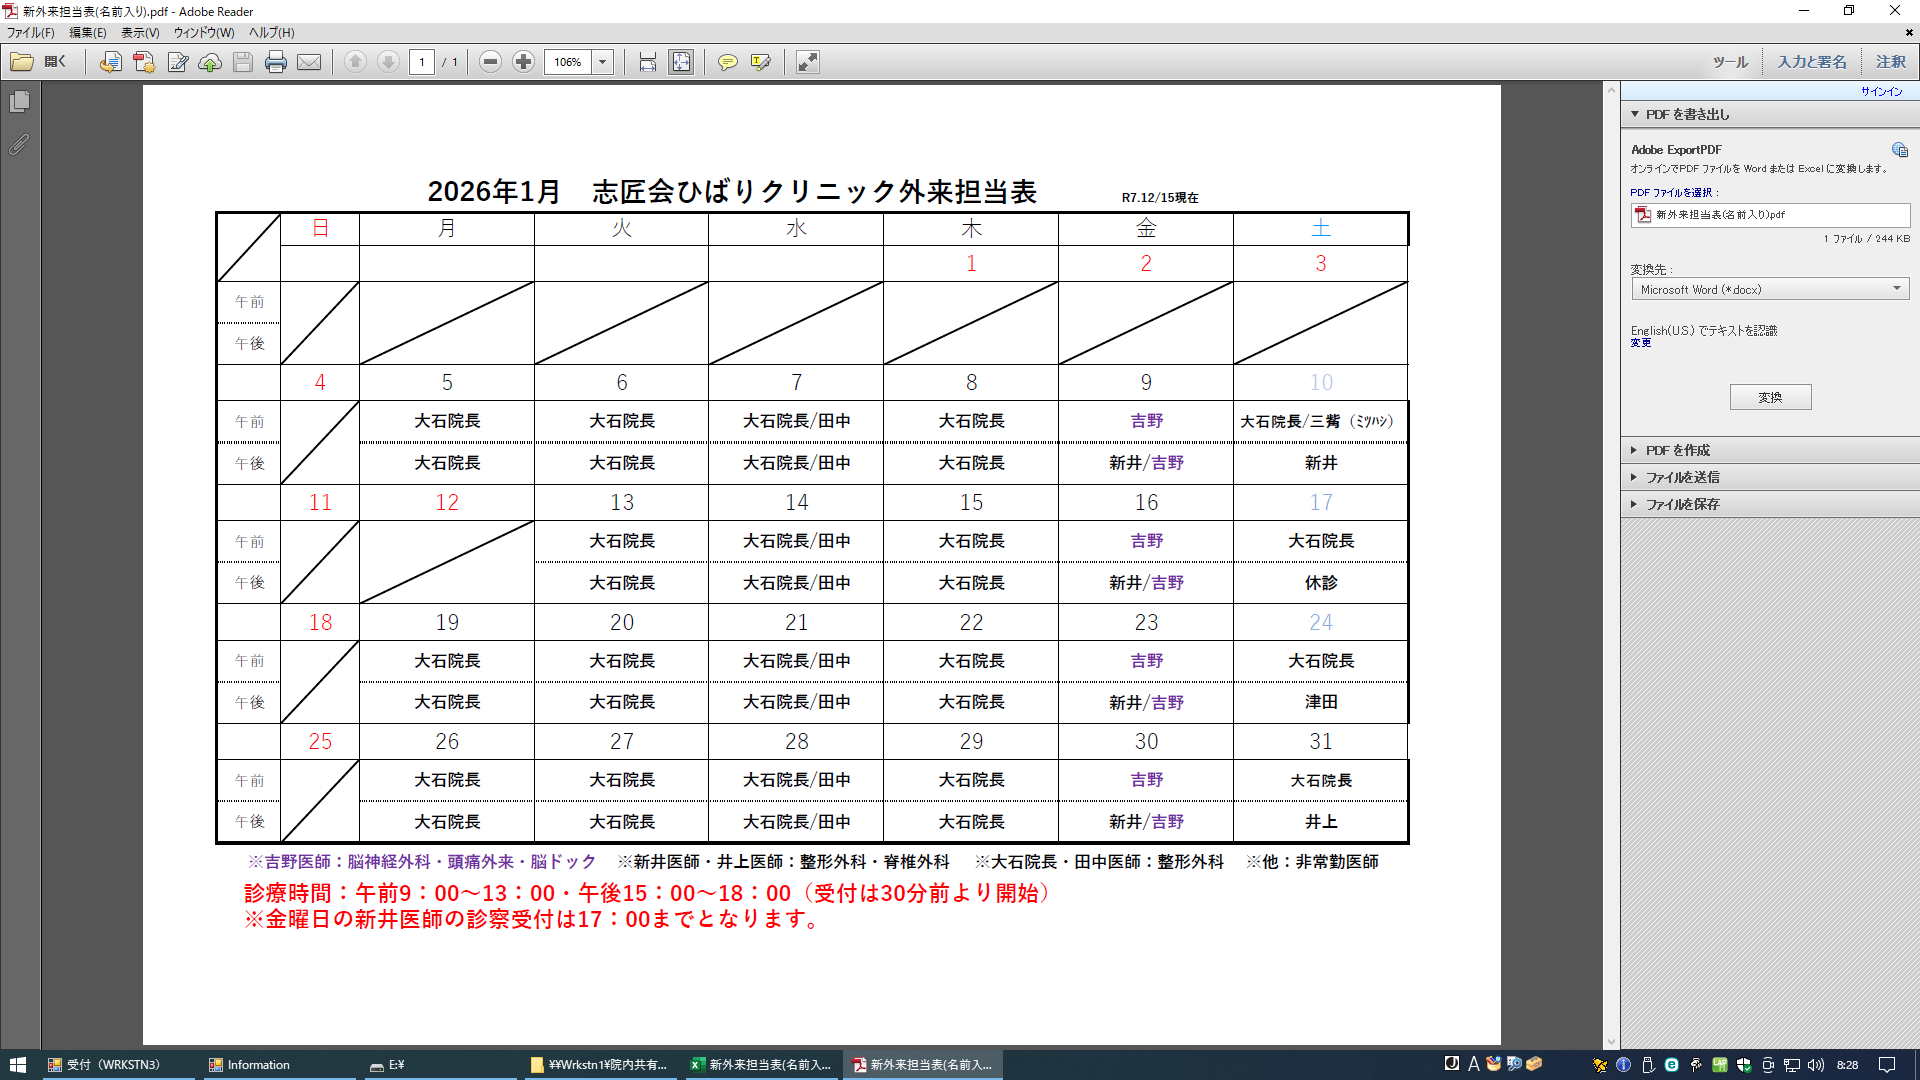Click the zoom in plus button
The image size is (1920, 1080).
coord(523,62)
